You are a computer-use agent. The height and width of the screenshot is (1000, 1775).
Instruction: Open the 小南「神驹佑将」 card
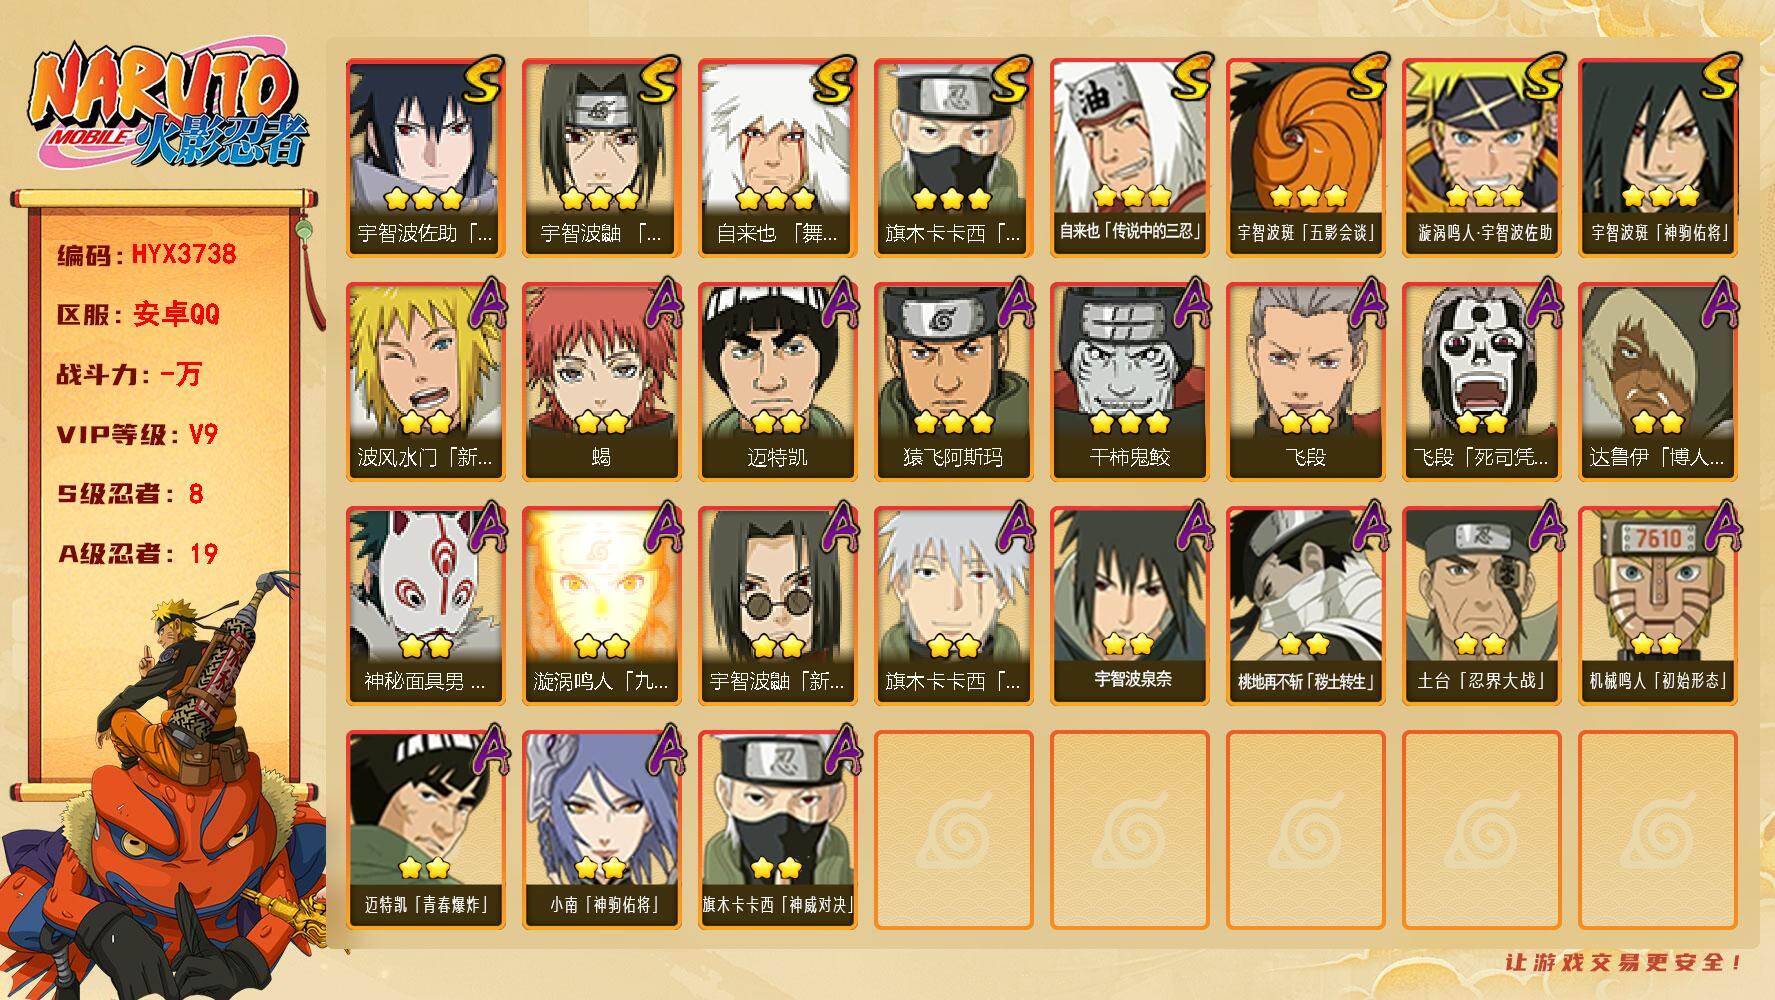(x=601, y=829)
